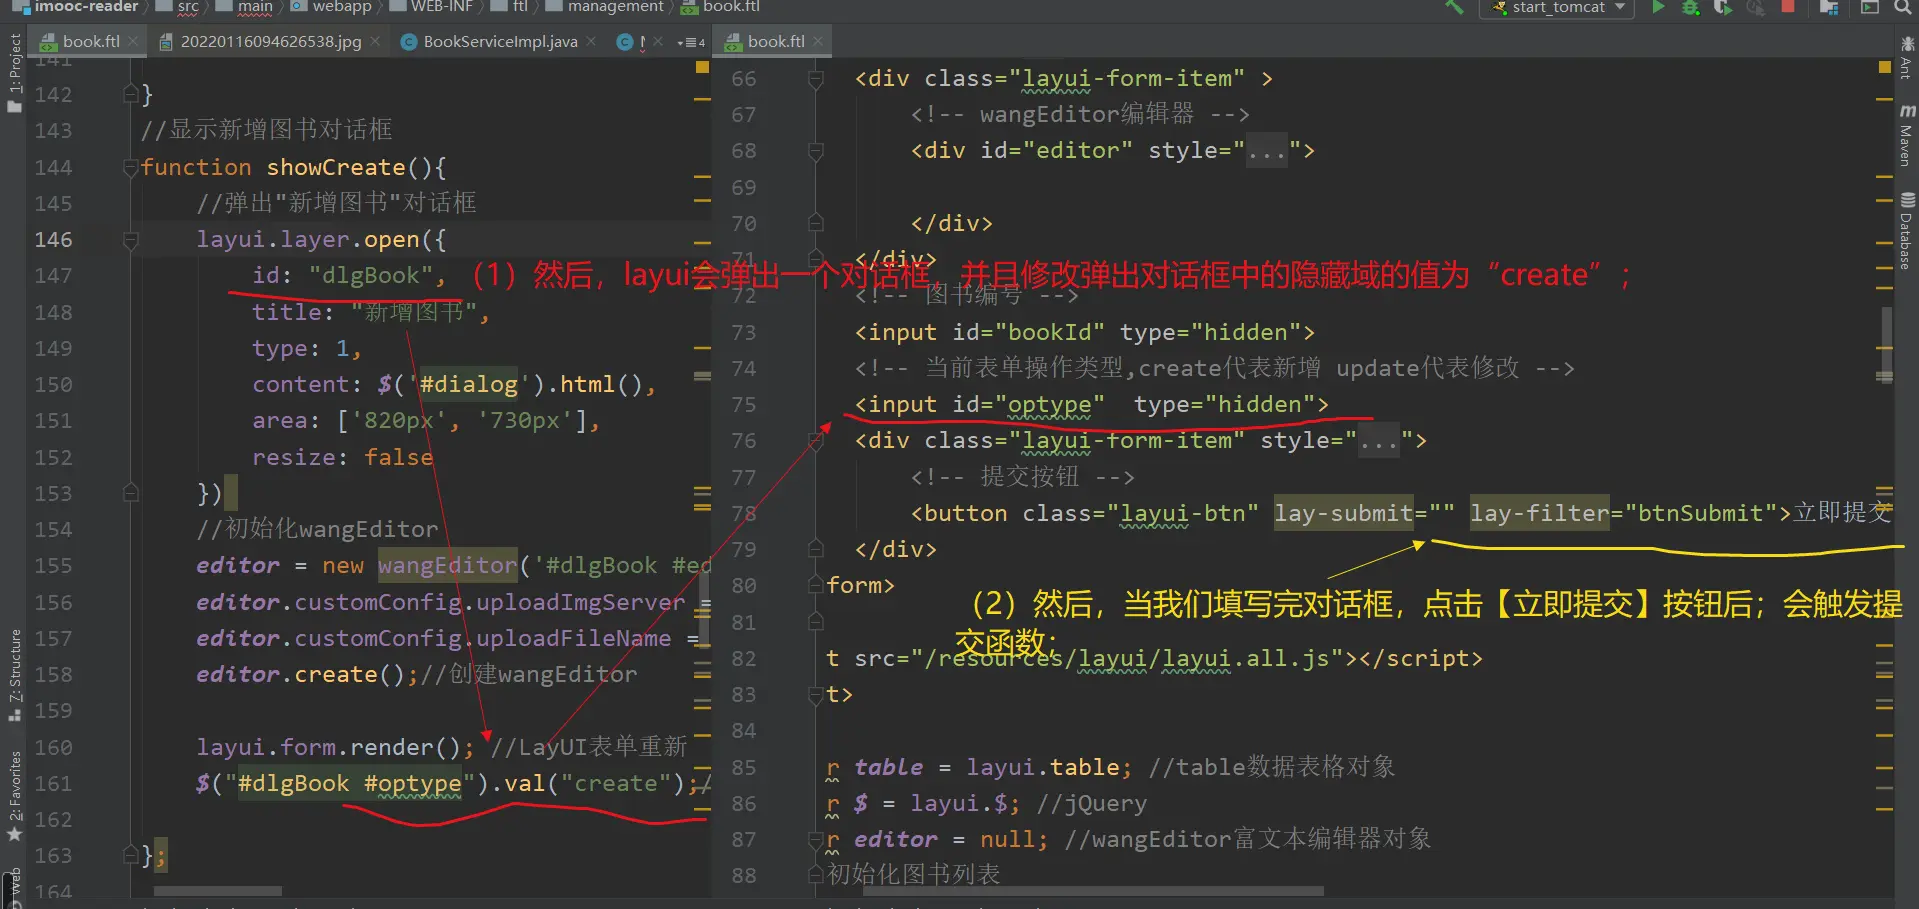The image size is (1919, 909).
Task: Click the '#dialog' selector text on line 150
Action: [468, 385]
